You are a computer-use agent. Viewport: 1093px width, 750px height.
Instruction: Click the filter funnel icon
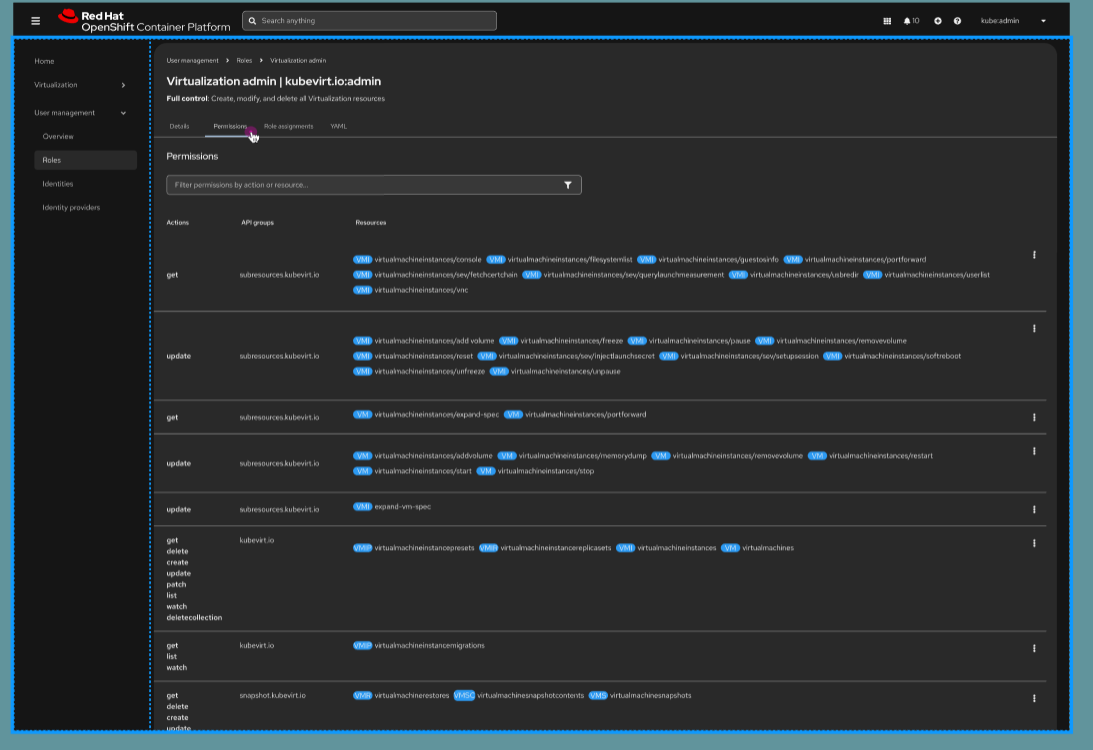[x=567, y=185]
